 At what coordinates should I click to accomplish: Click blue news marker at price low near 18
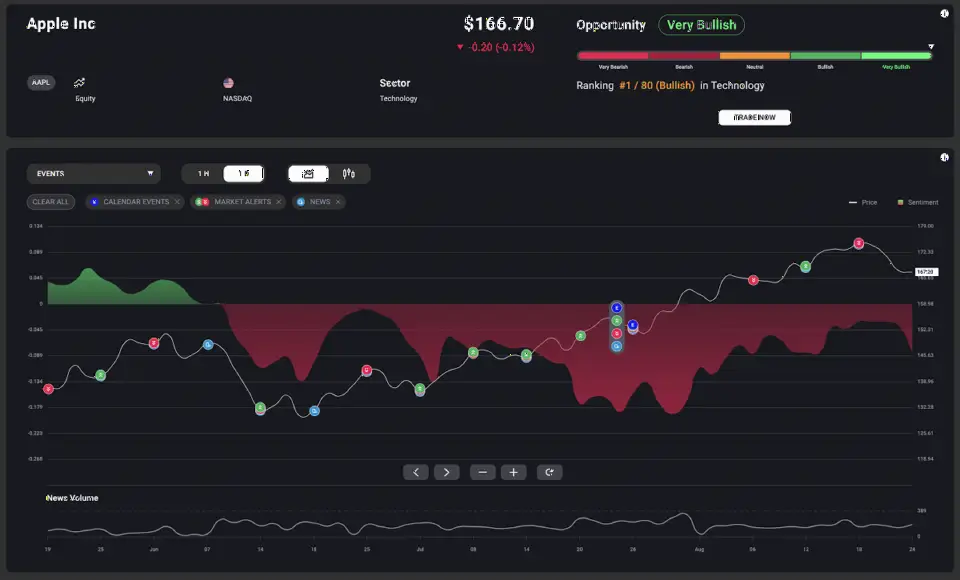pos(314,411)
